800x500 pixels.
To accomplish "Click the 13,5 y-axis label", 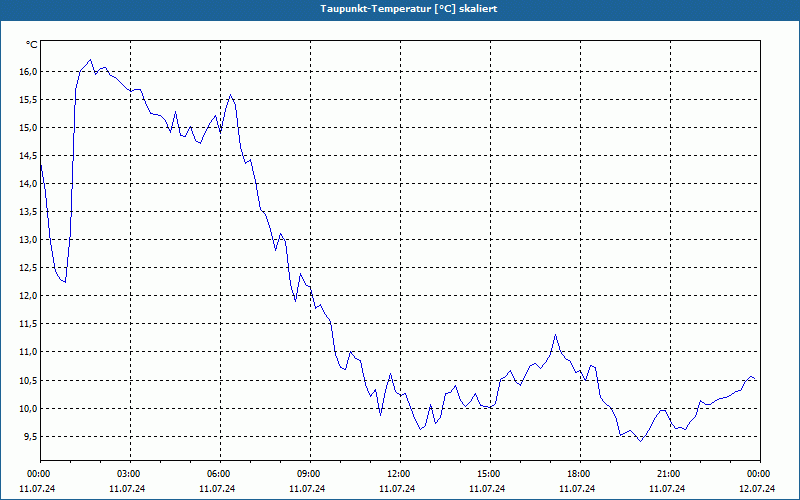I will click(x=29, y=212).
